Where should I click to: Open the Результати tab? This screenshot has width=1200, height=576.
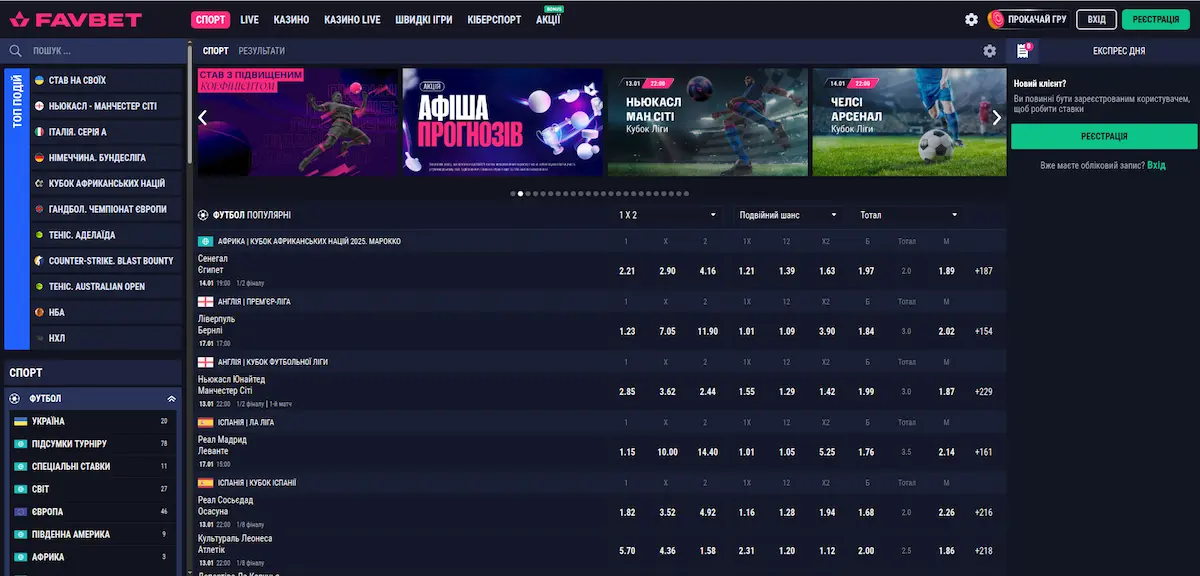(x=262, y=51)
